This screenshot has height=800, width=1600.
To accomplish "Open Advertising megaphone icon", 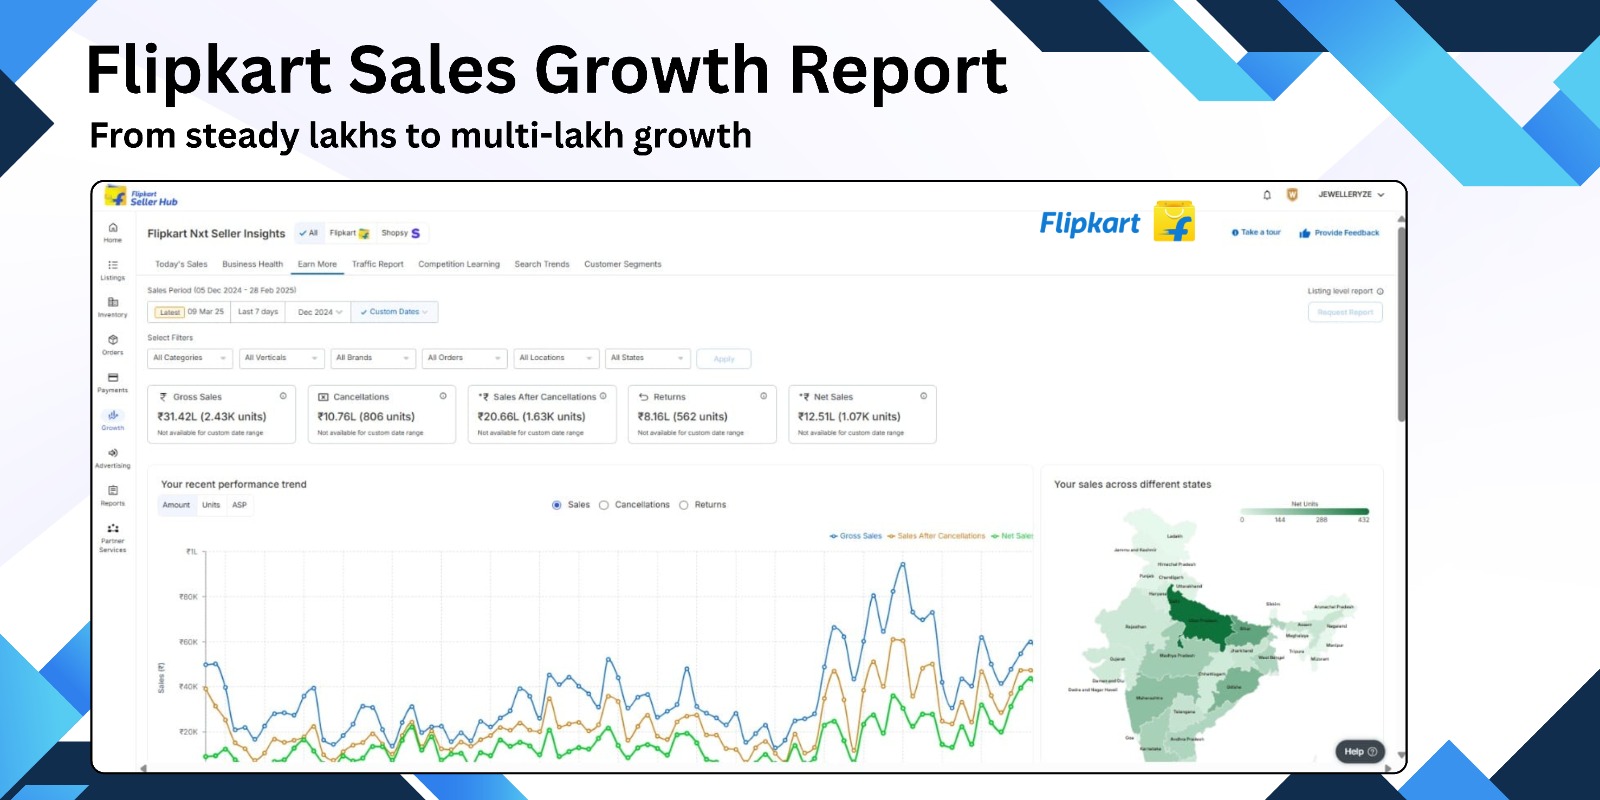I will coord(113,454).
